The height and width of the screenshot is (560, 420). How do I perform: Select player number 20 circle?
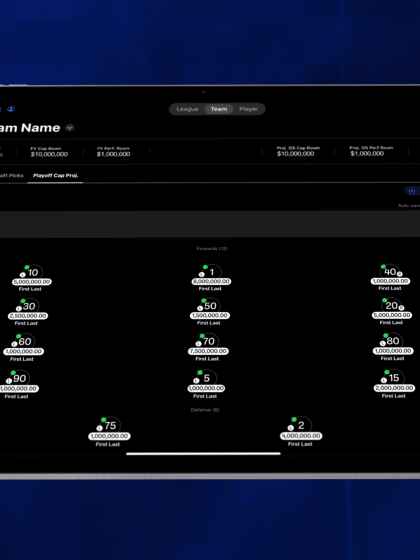click(x=392, y=305)
